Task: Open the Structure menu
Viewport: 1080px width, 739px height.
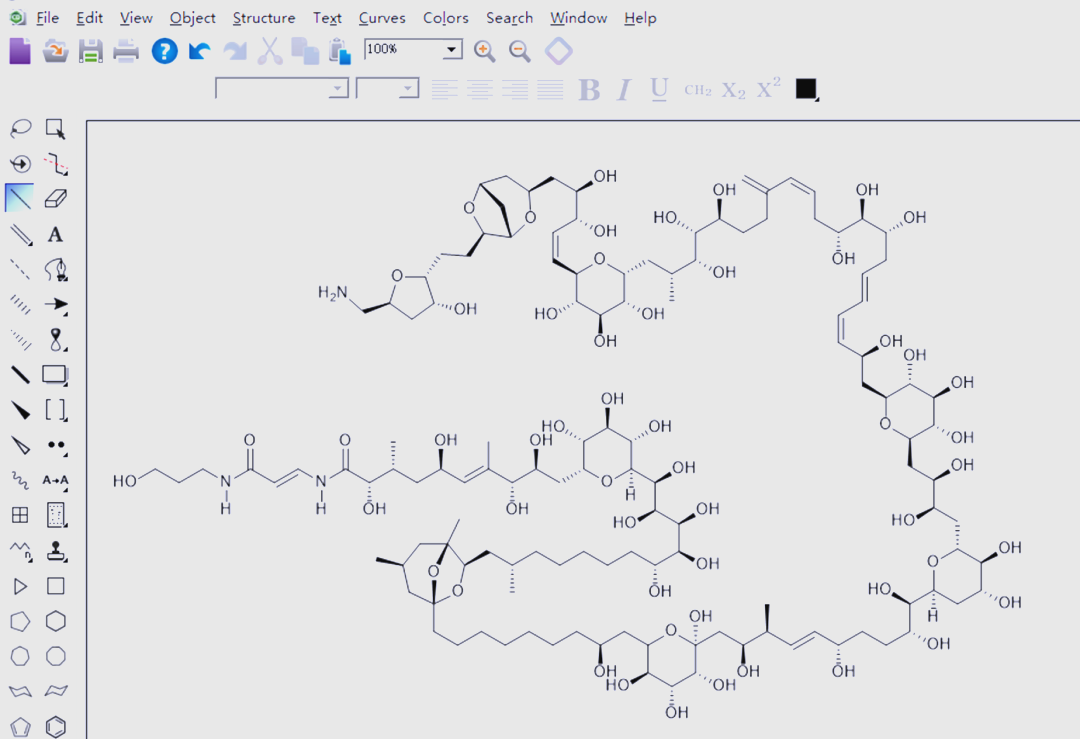Action: [263, 18]
